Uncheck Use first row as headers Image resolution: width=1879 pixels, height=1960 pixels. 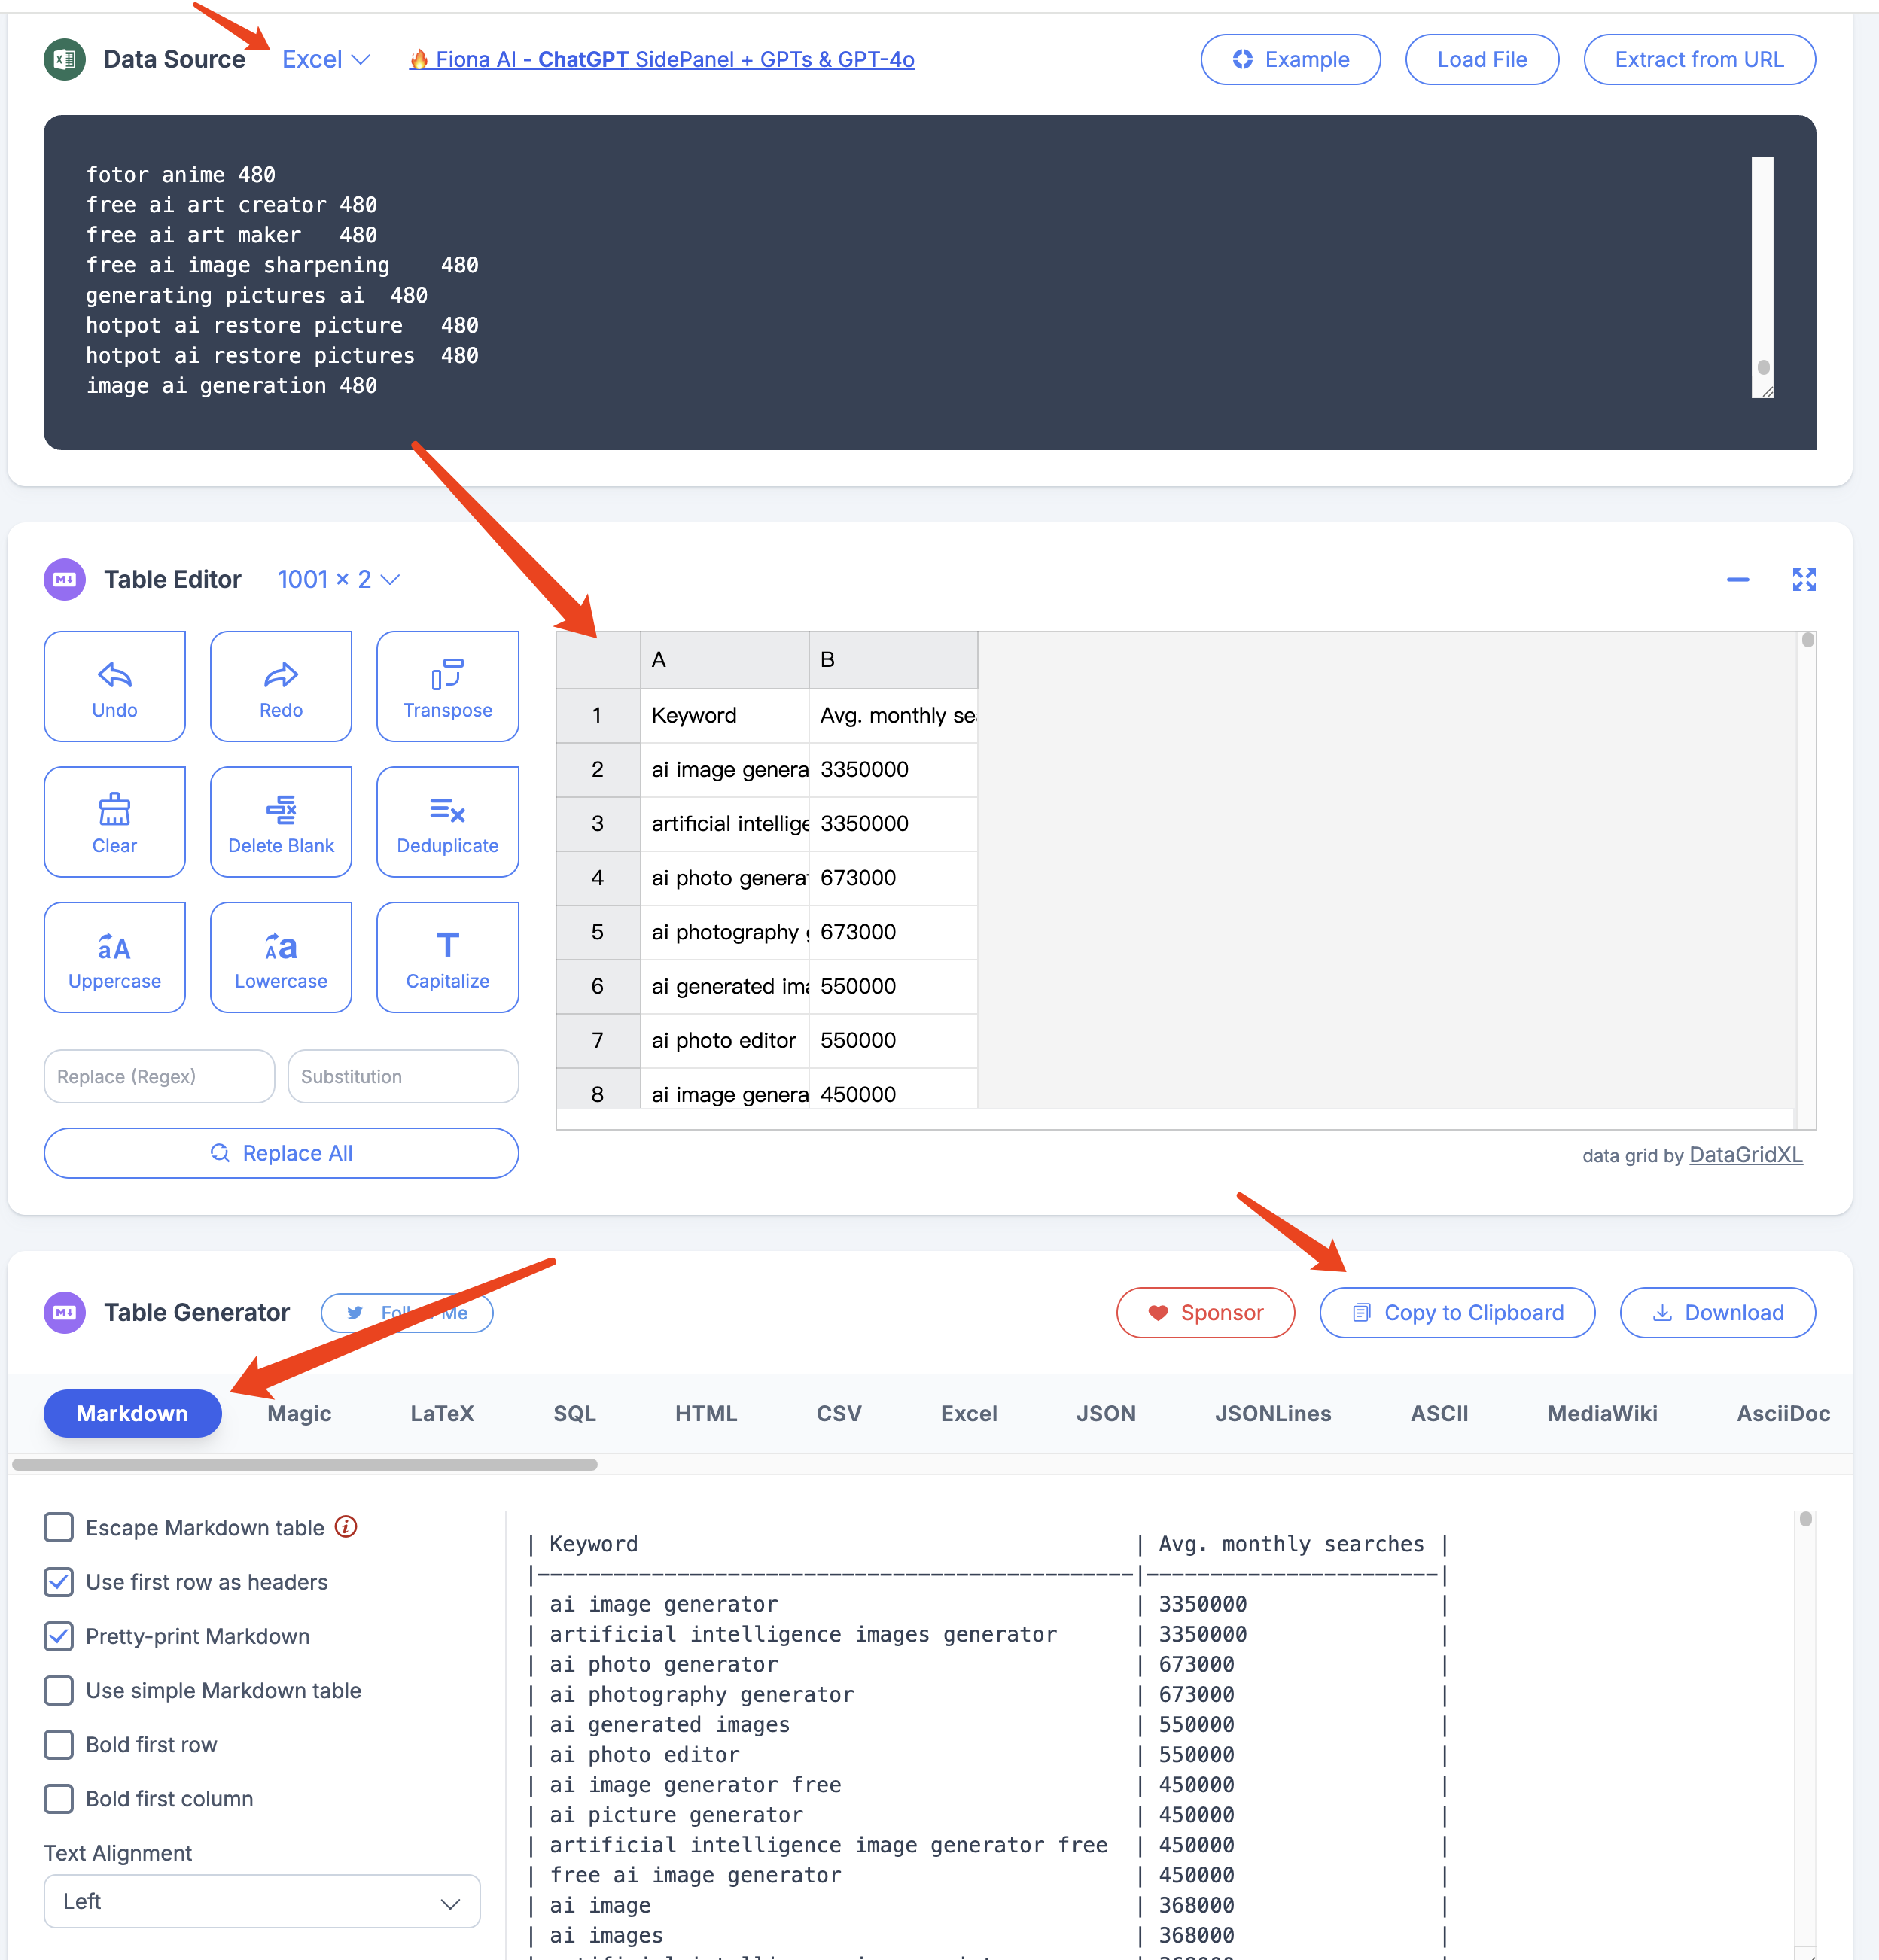59,1582
